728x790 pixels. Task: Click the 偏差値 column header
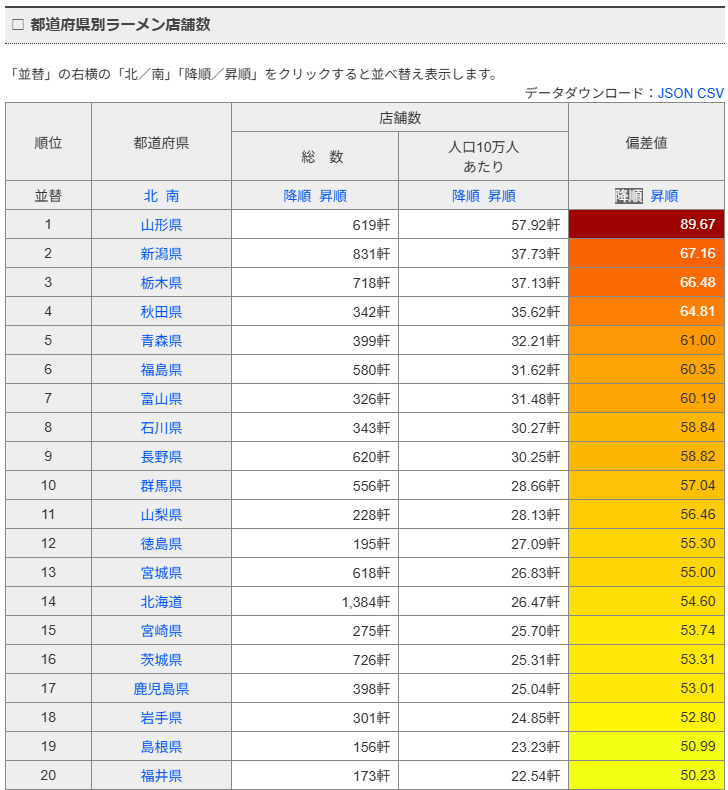pos(646,142)
